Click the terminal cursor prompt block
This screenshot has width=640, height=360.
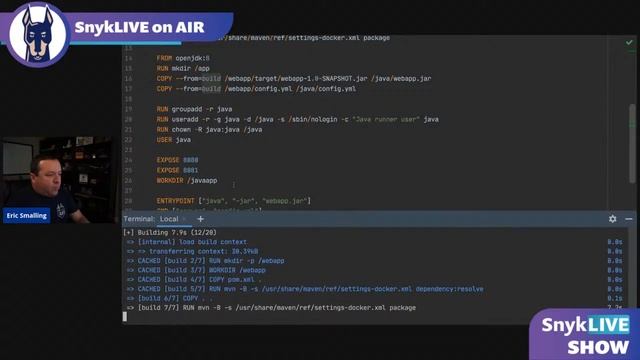125,317
